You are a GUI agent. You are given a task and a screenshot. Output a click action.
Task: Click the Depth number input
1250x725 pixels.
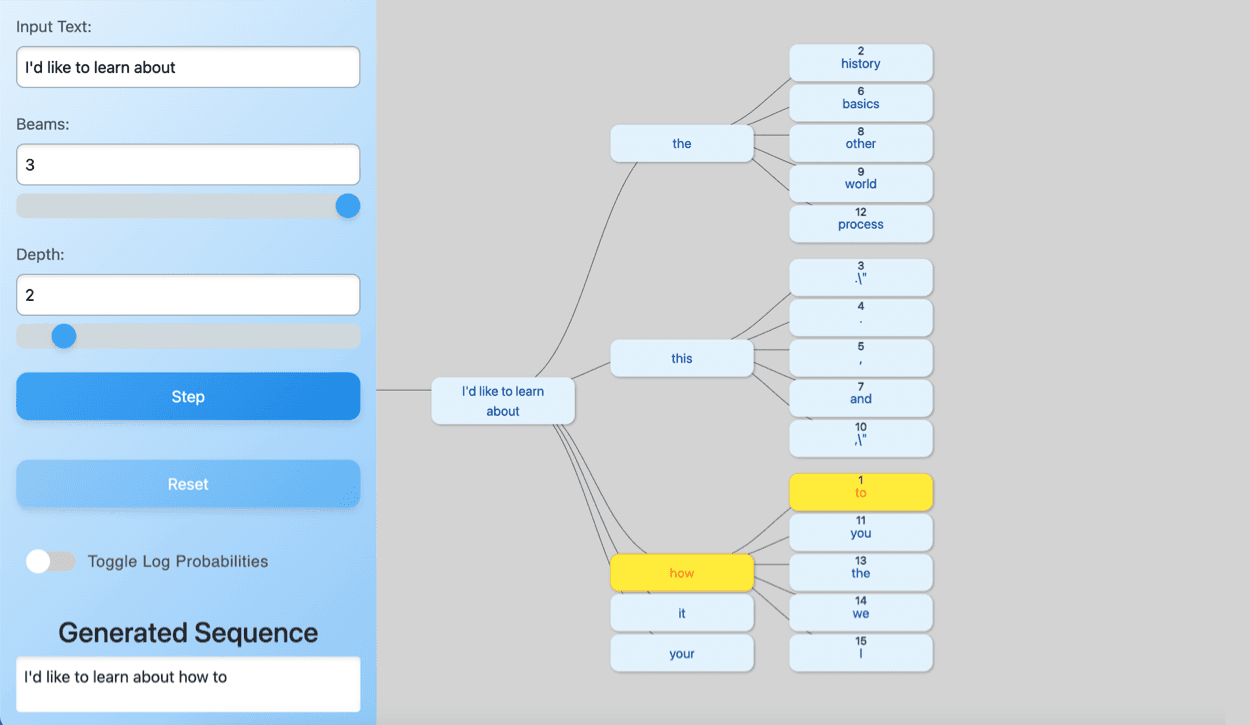187,295
